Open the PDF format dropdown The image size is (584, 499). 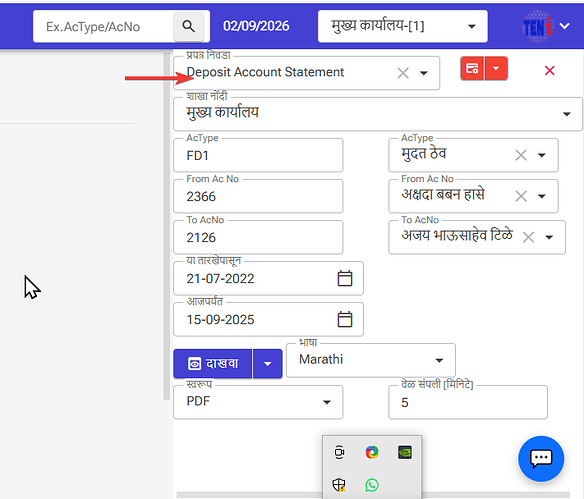pos(327,402)
